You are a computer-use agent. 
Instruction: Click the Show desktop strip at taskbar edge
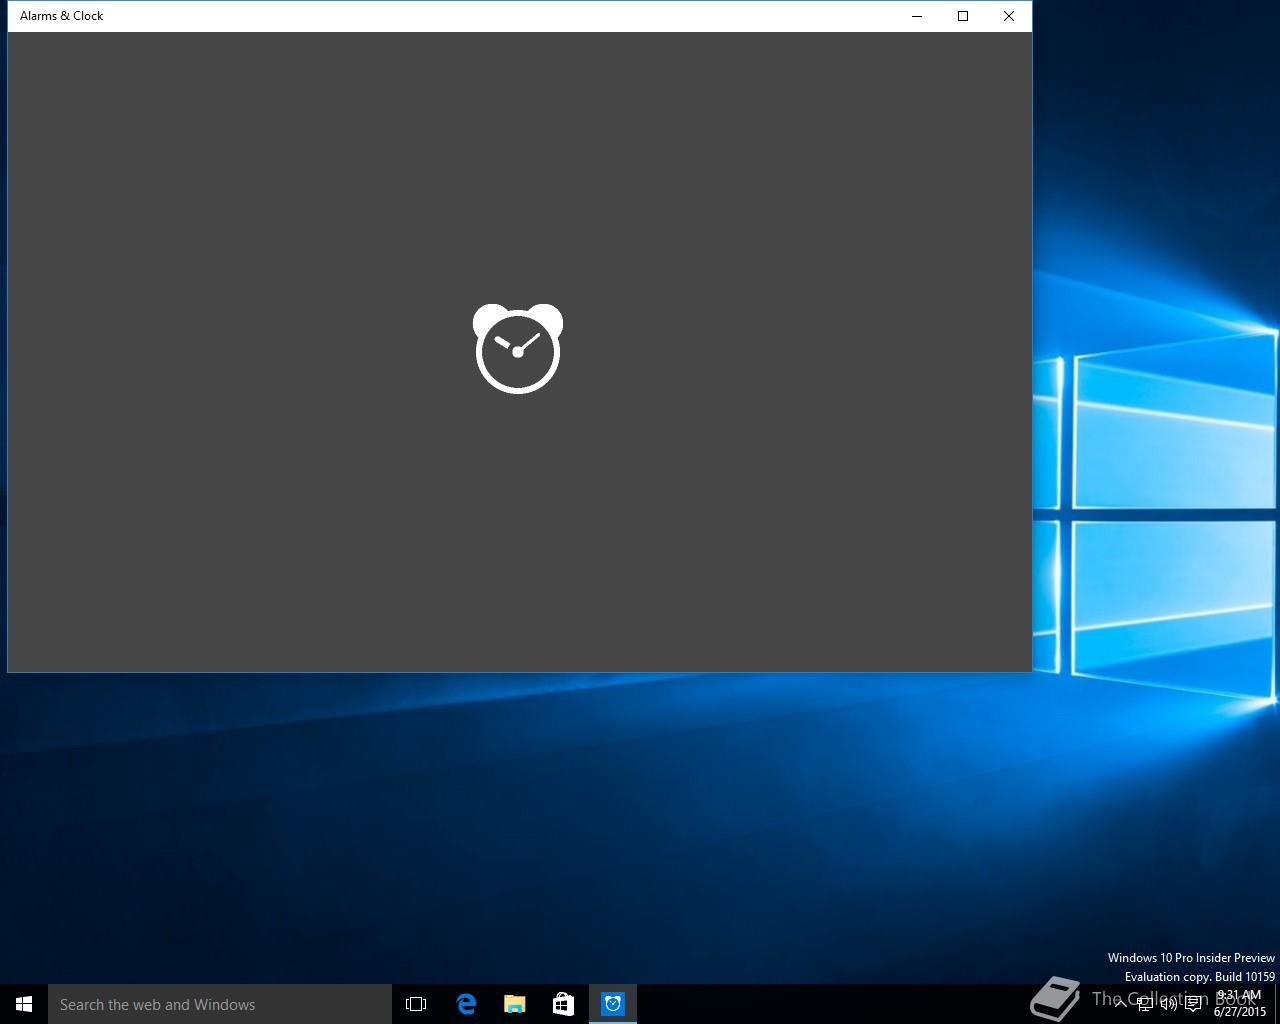tap(1277, 1004)
